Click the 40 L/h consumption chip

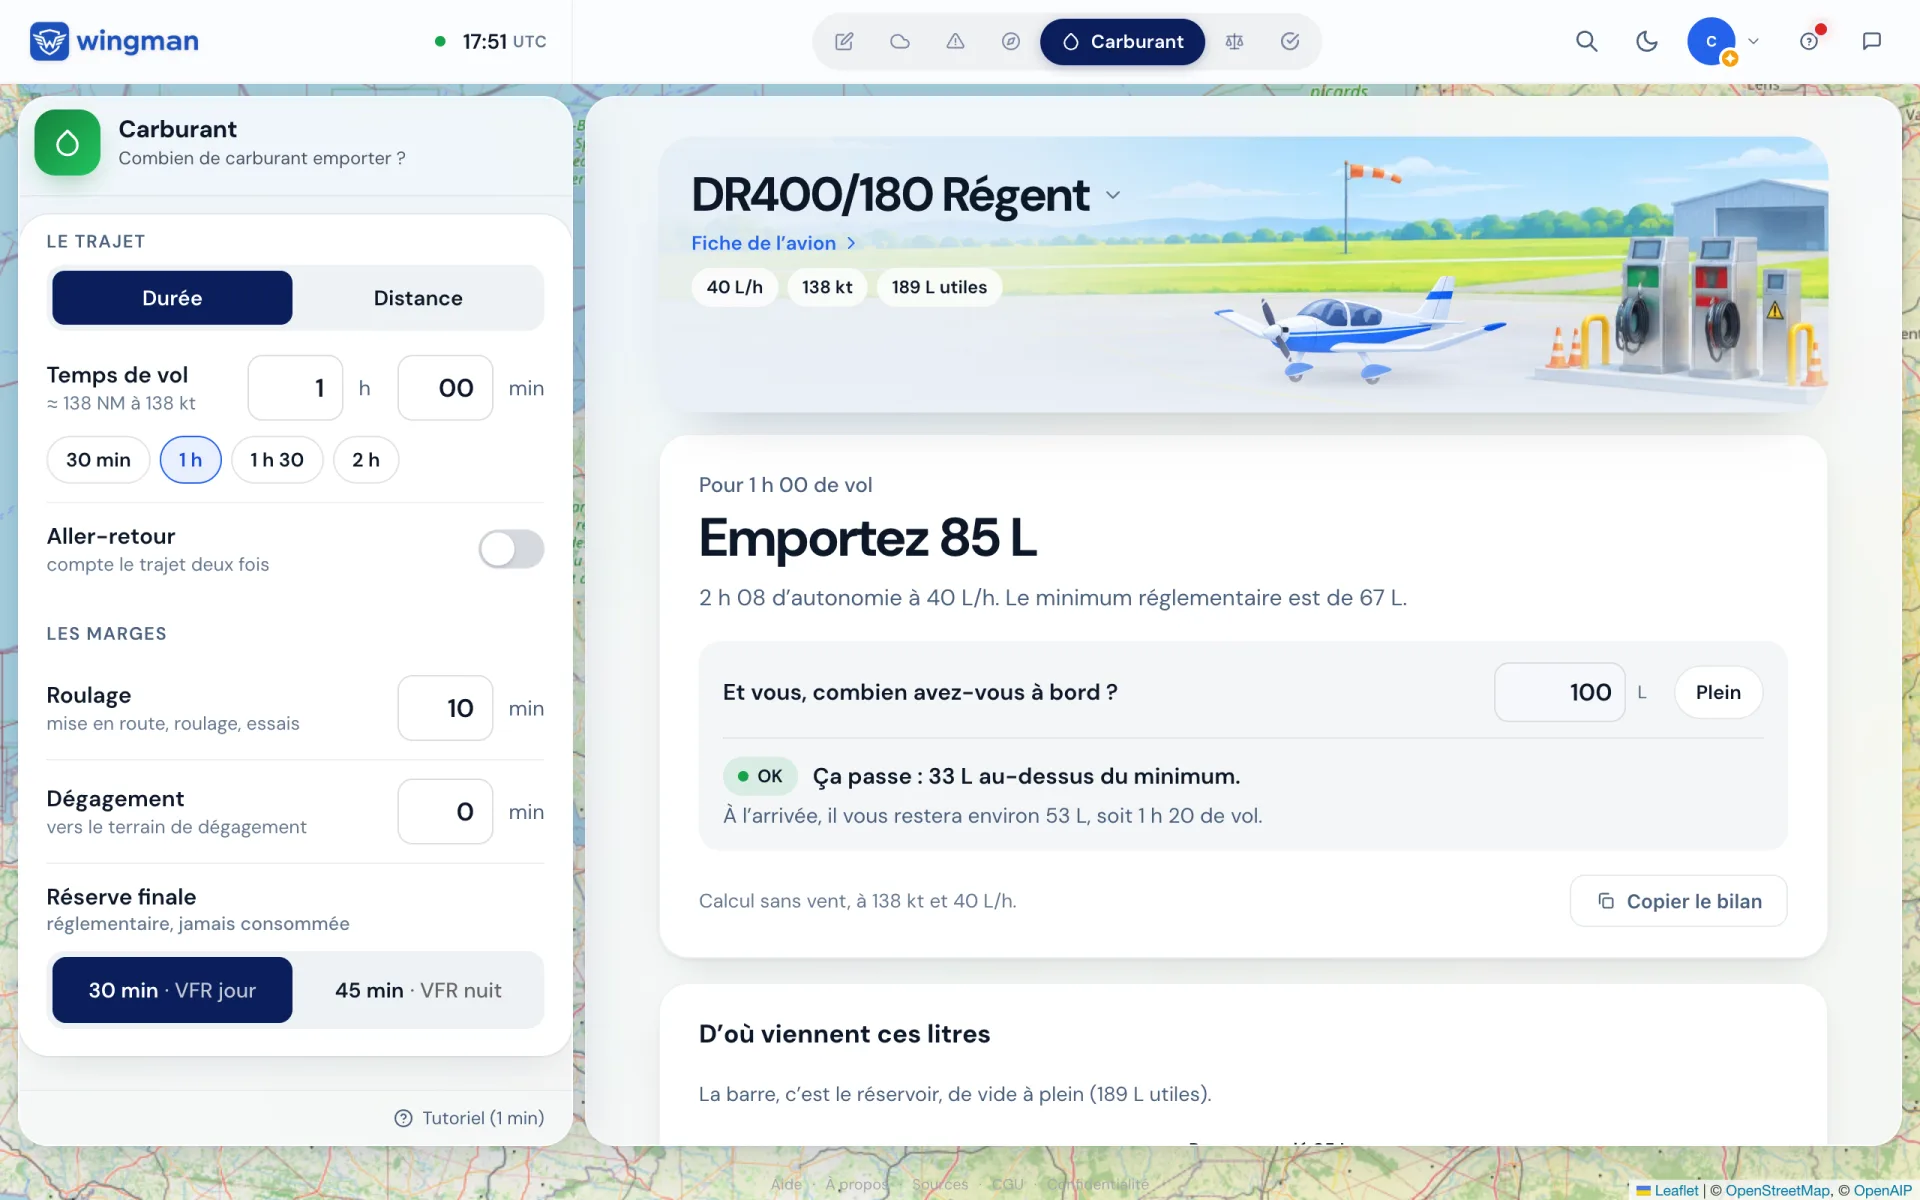[x=734, y=287]
